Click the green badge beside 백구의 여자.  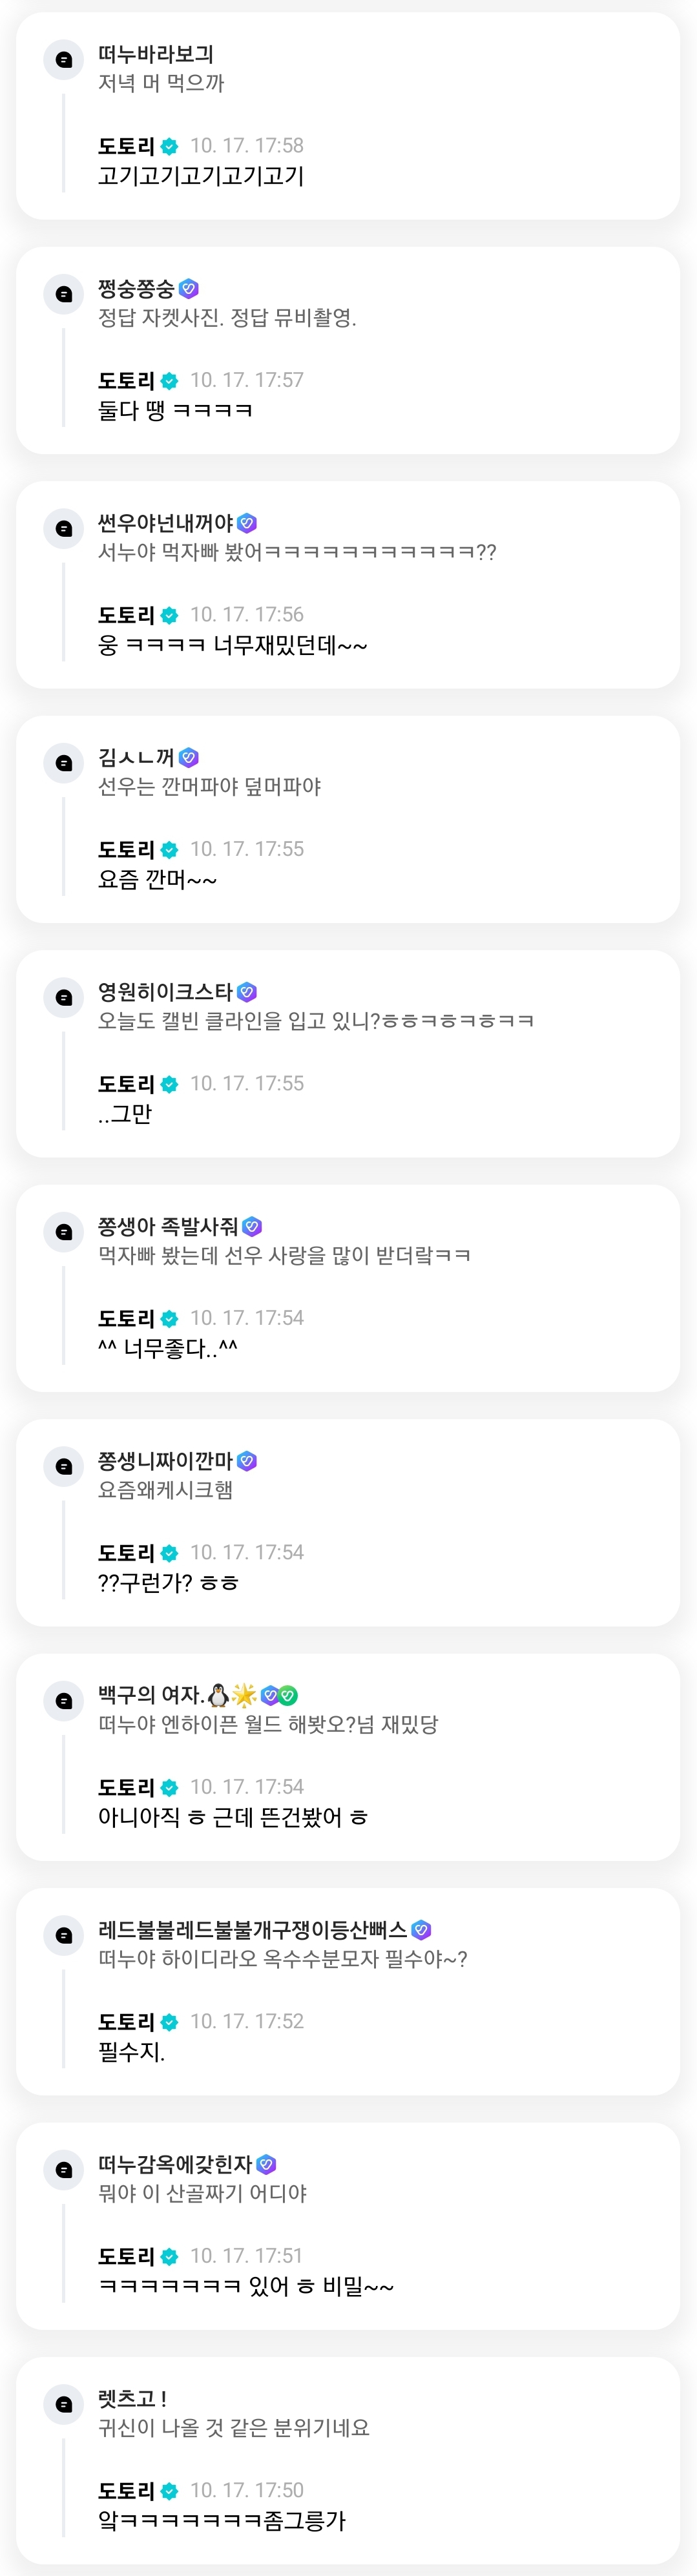288,1695
